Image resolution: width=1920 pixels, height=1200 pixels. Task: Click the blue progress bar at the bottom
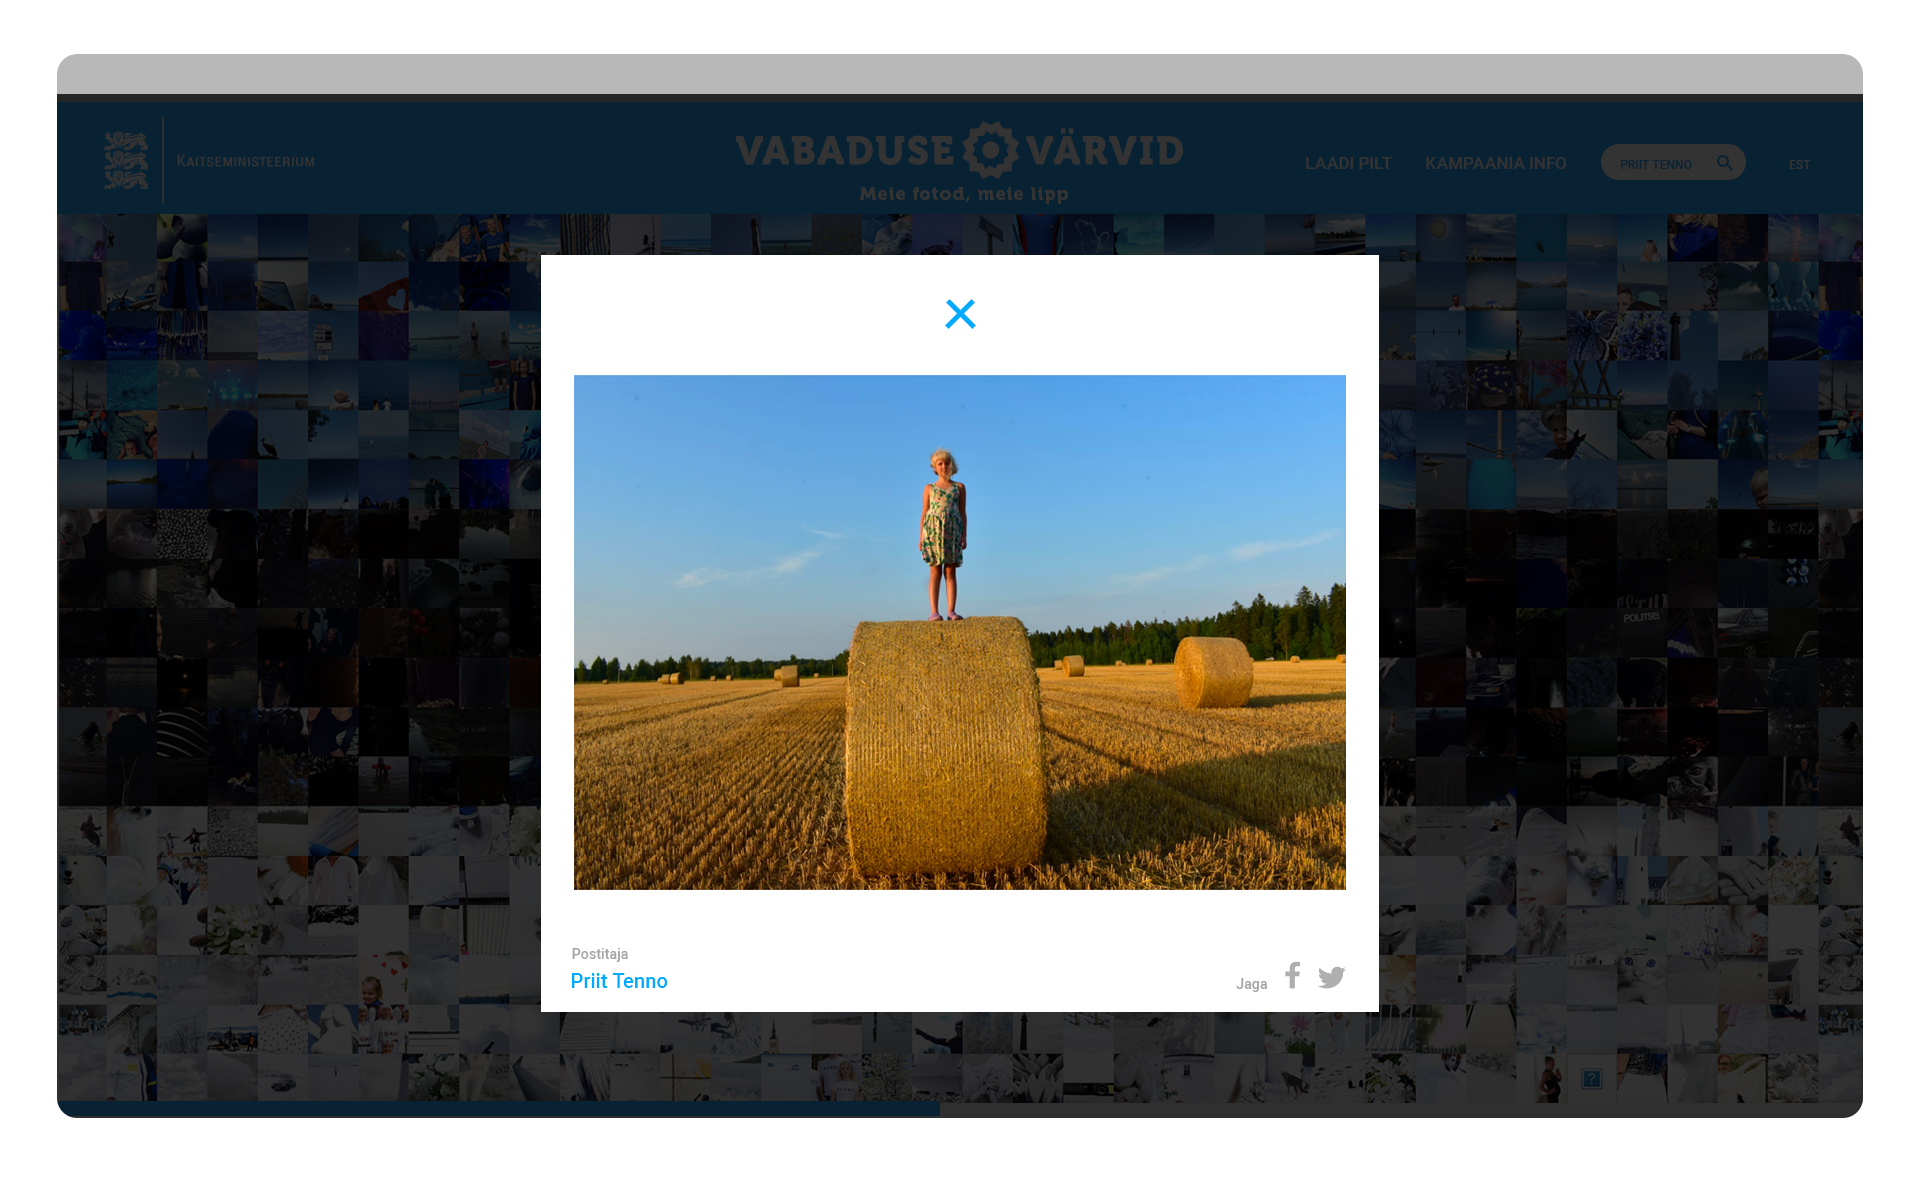(x=498, y=1108)
